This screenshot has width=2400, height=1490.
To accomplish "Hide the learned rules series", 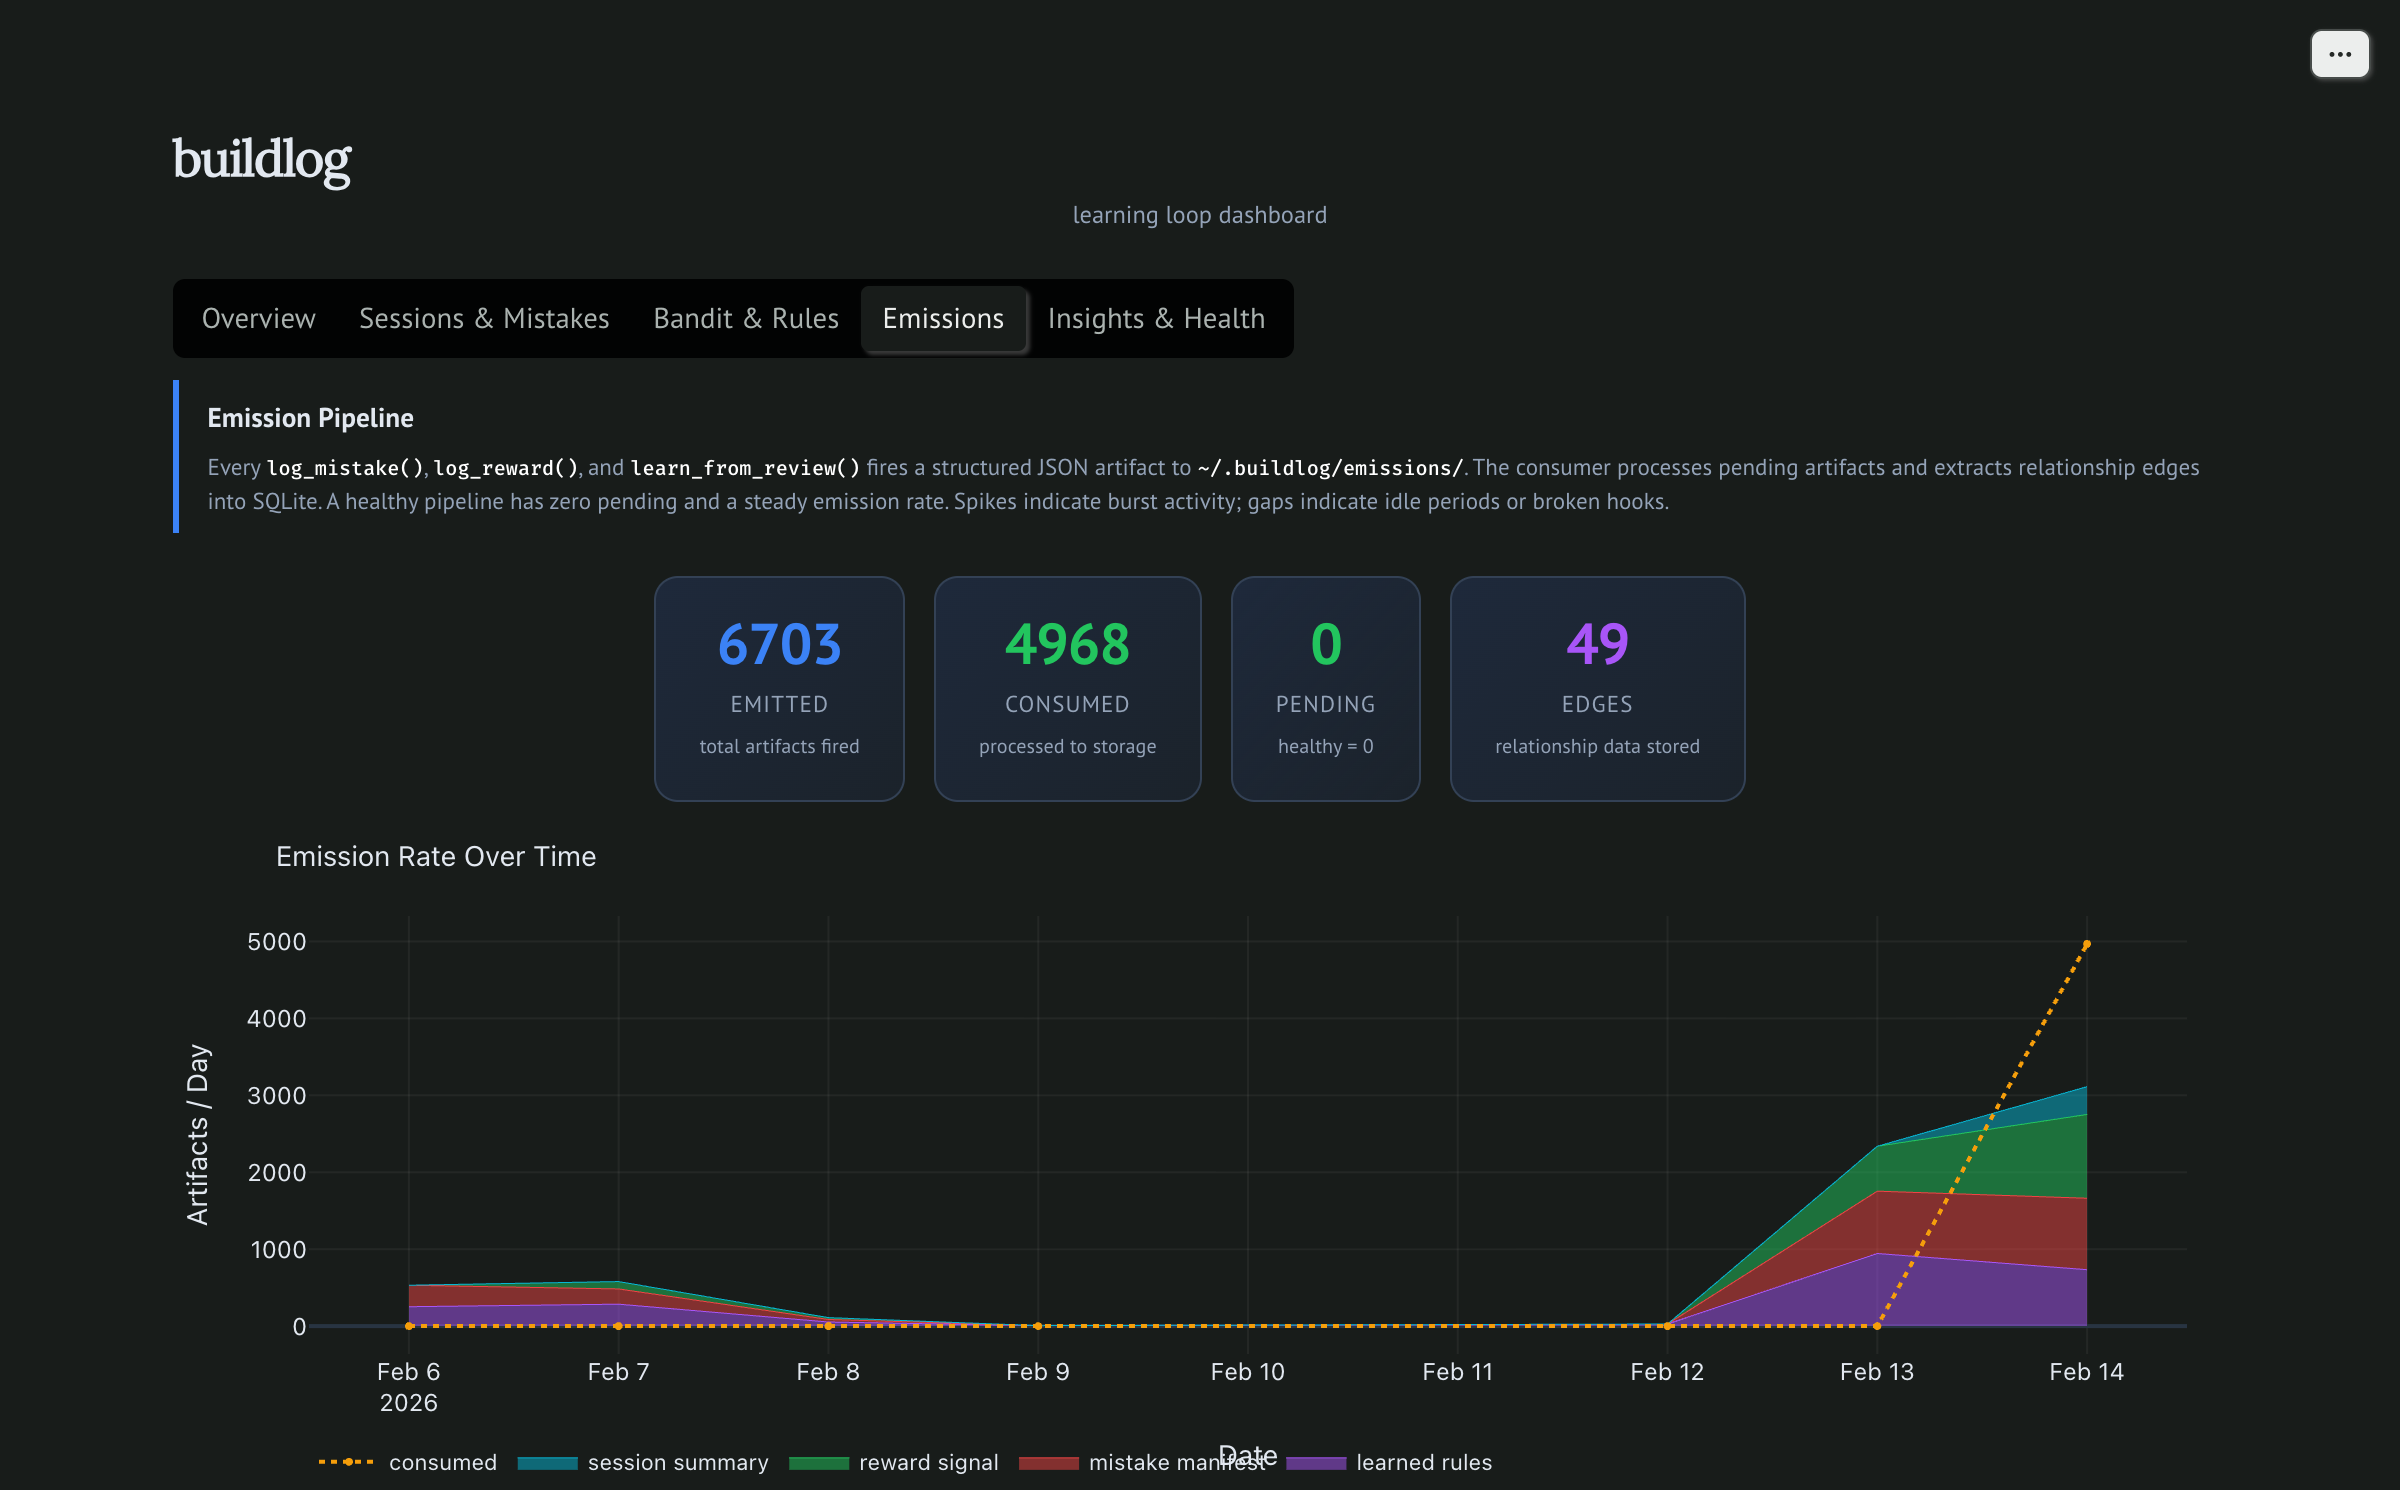I will click(x=1423, y=1462).
